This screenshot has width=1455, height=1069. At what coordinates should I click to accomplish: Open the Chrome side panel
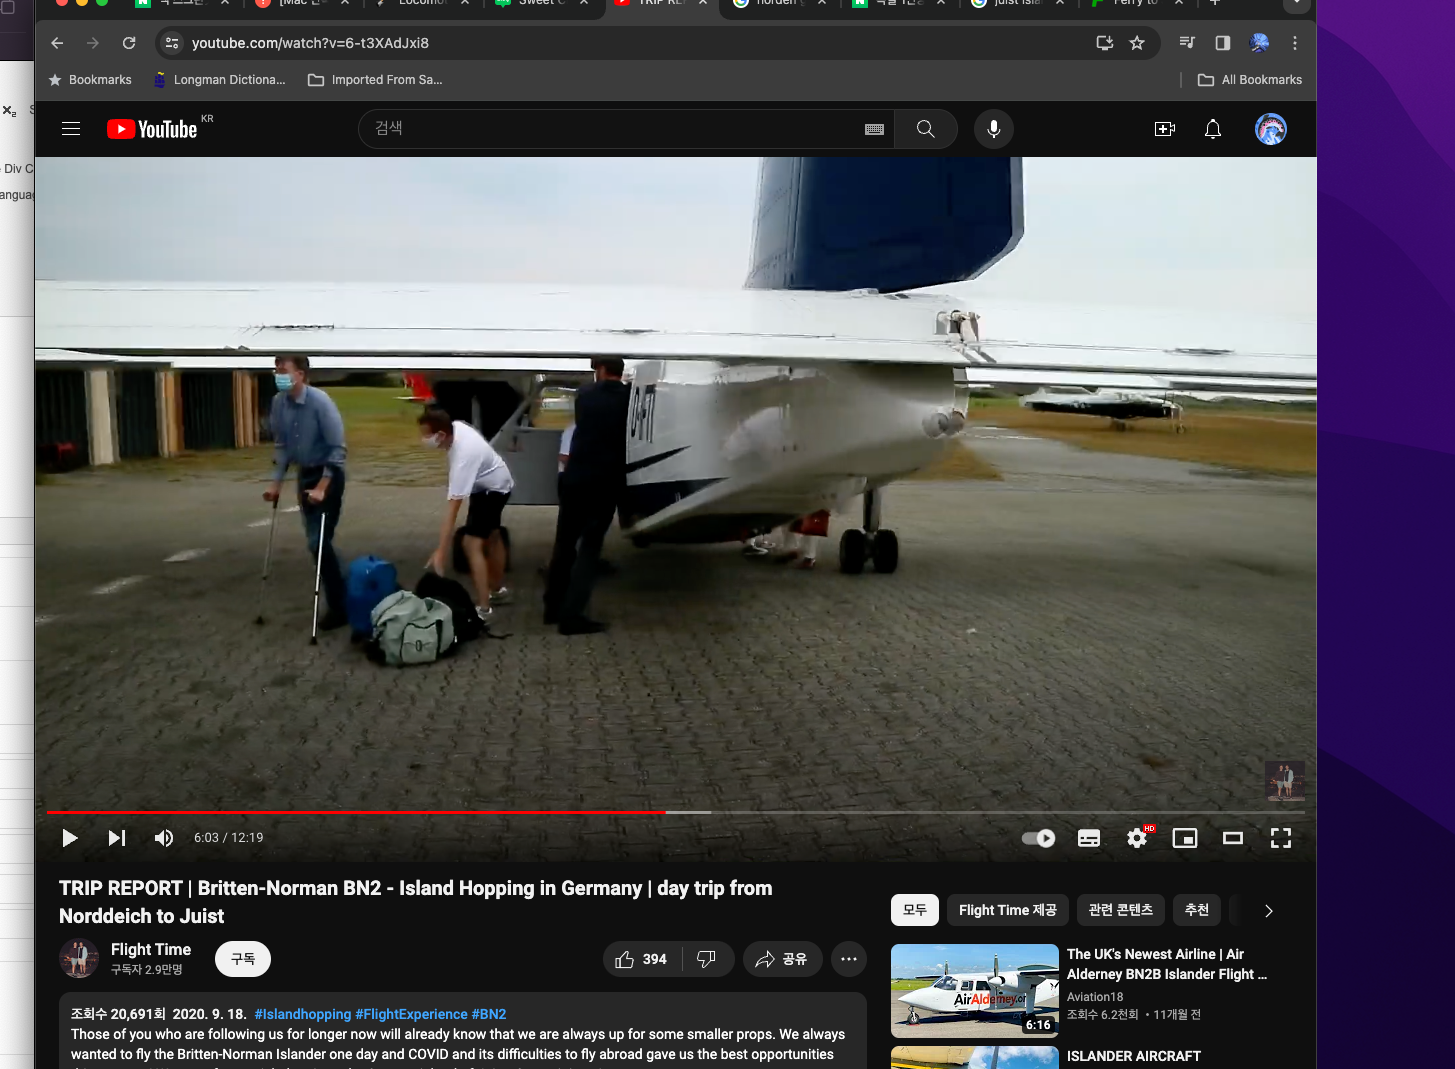(1223, 43)
